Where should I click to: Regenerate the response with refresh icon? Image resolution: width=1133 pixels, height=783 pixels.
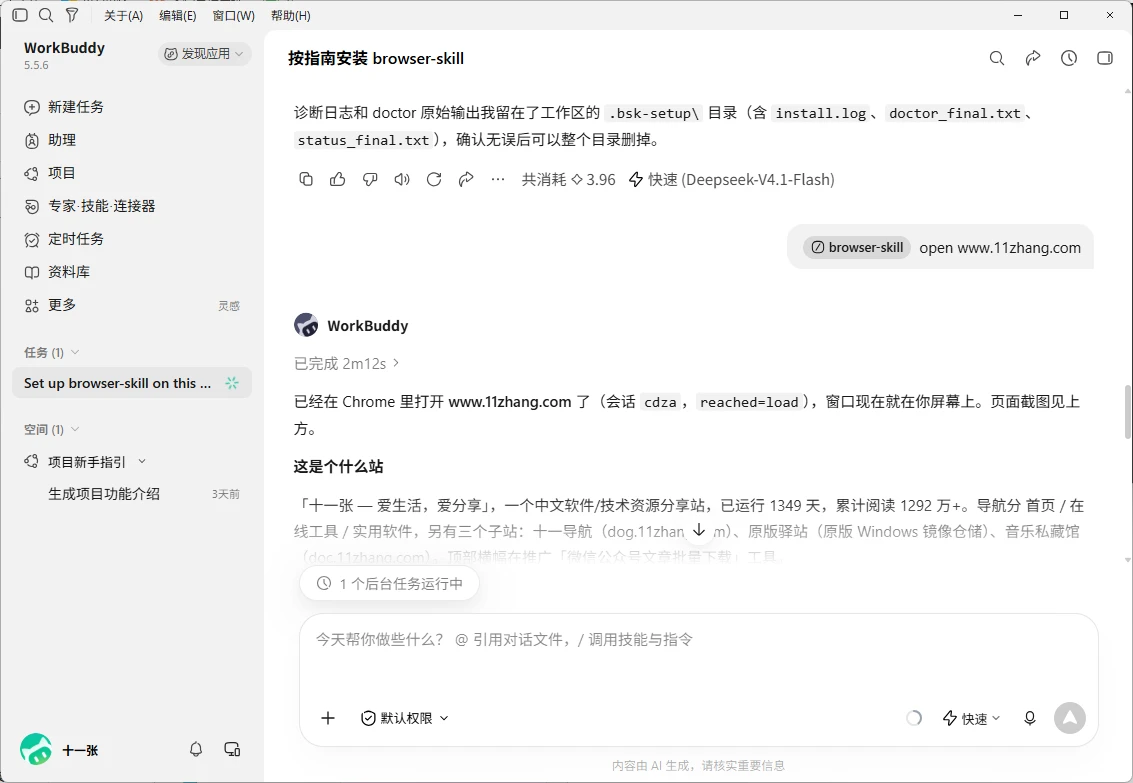[x=434, y=179]
